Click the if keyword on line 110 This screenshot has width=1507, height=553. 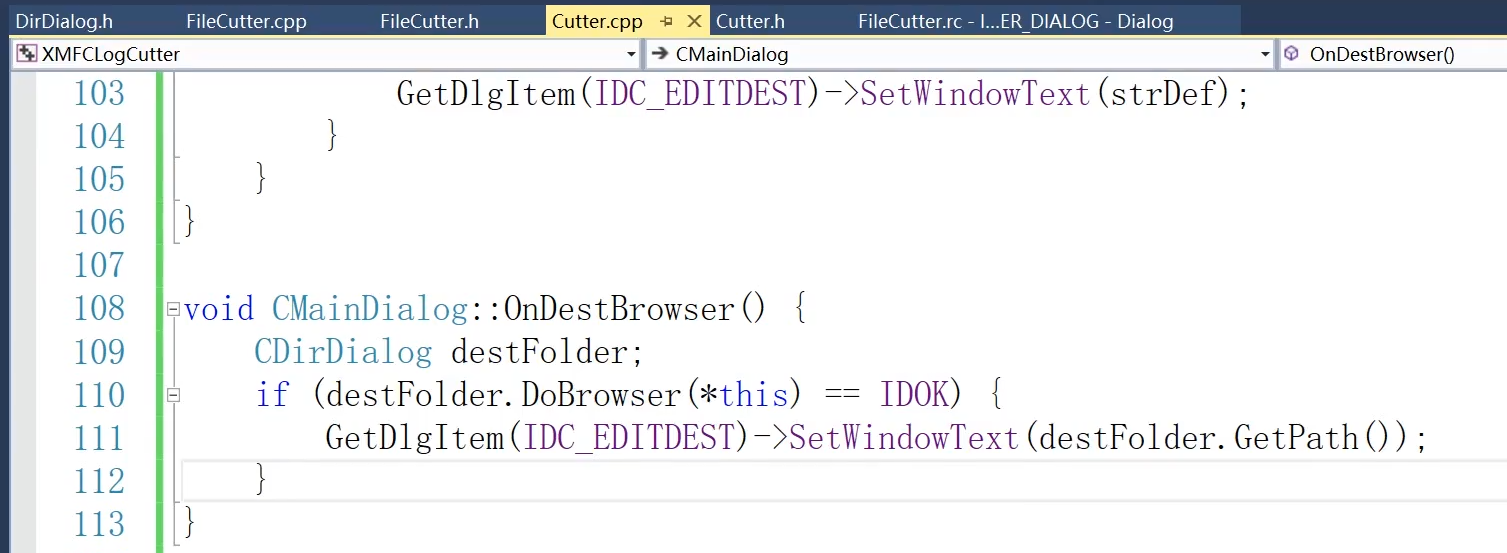(x=272, y=395)
